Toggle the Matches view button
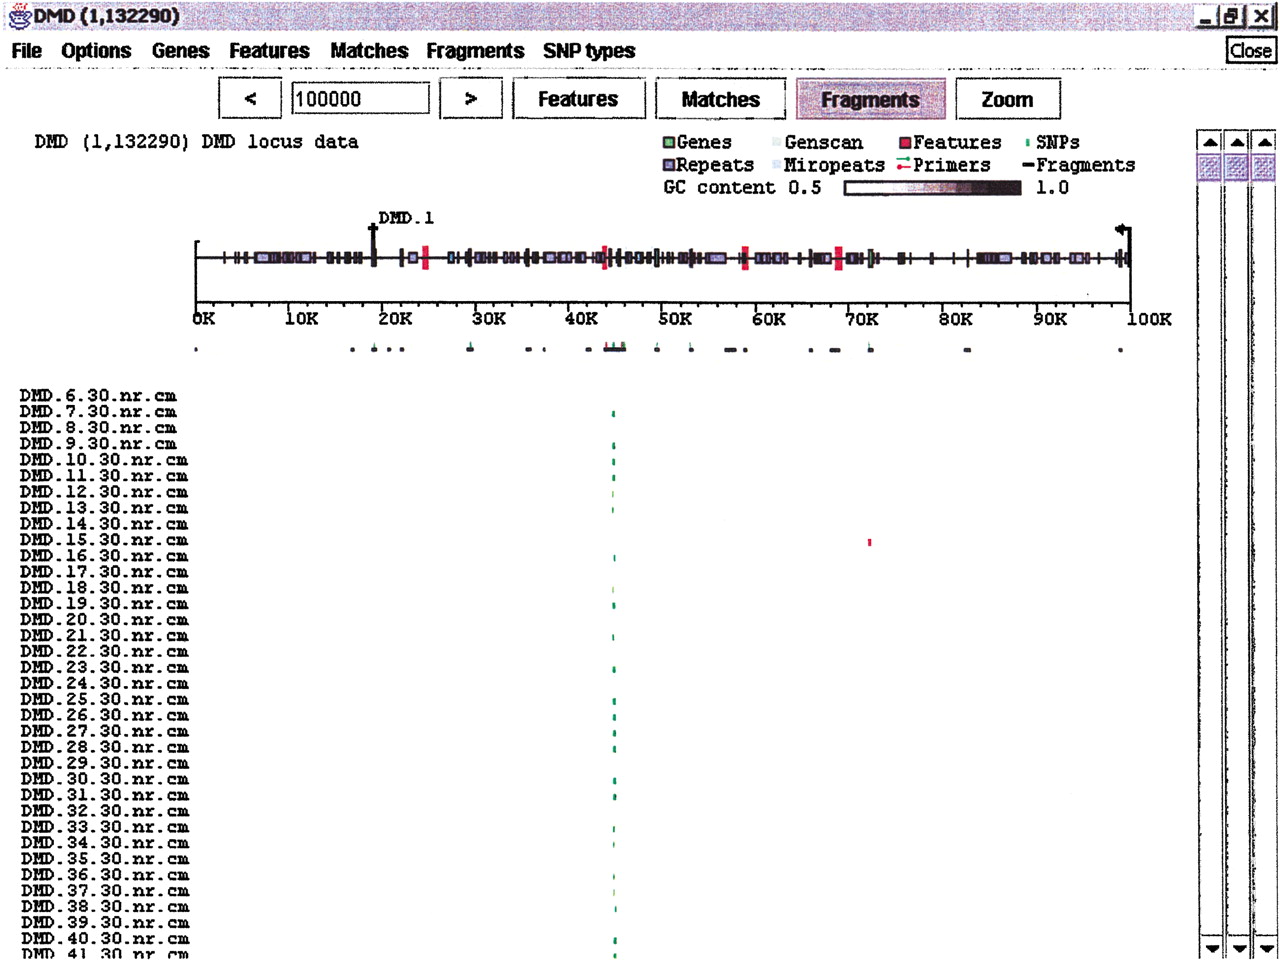The width and height of the screenshot is (1280, 962). tap(721, 99)
